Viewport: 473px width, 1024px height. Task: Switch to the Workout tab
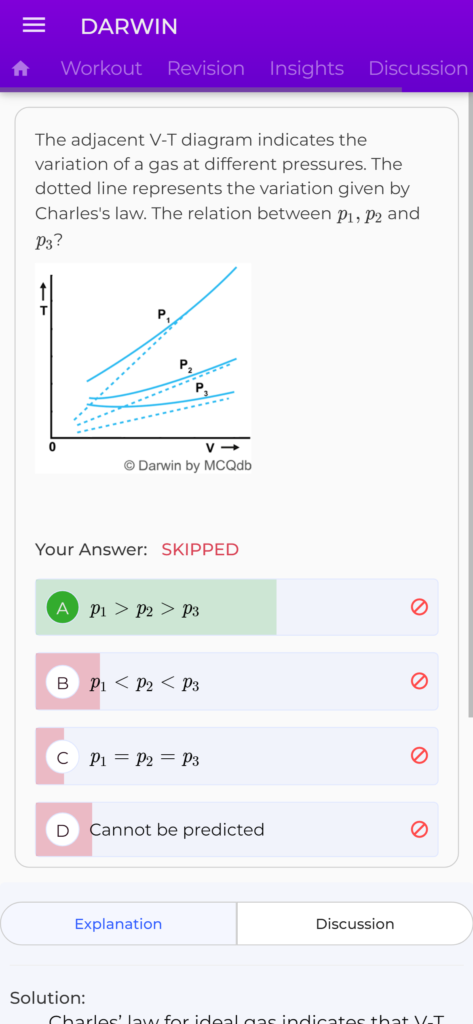[101, 69]
